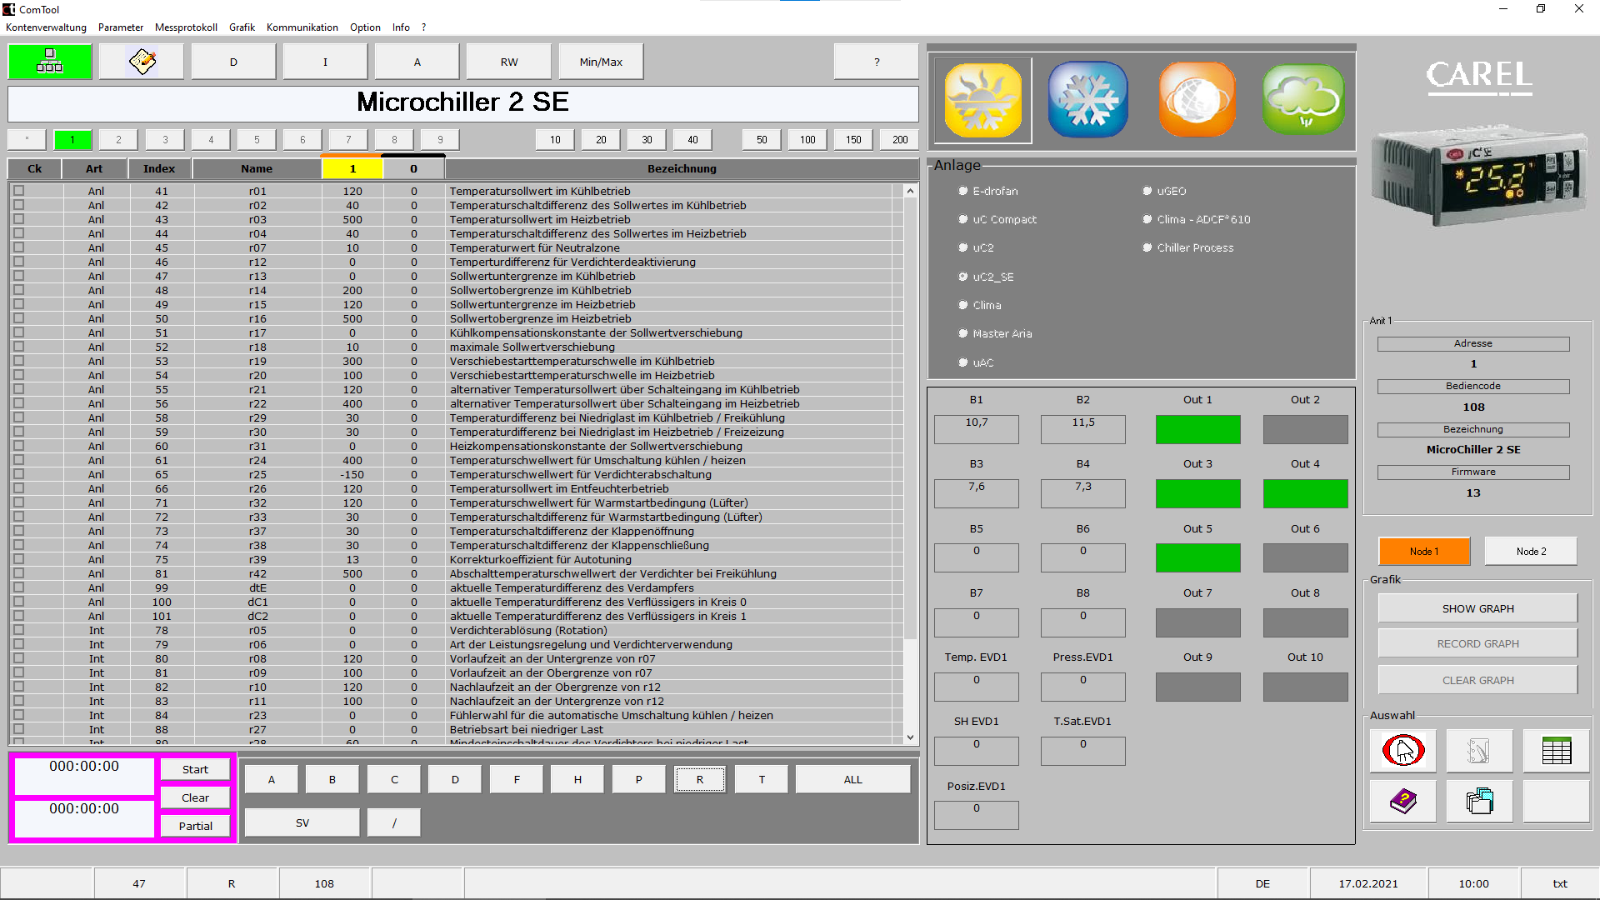Screen dimensions: 1600x900
Task: Tick the checkbox for row r03
Action: click(x=18, y=219)
